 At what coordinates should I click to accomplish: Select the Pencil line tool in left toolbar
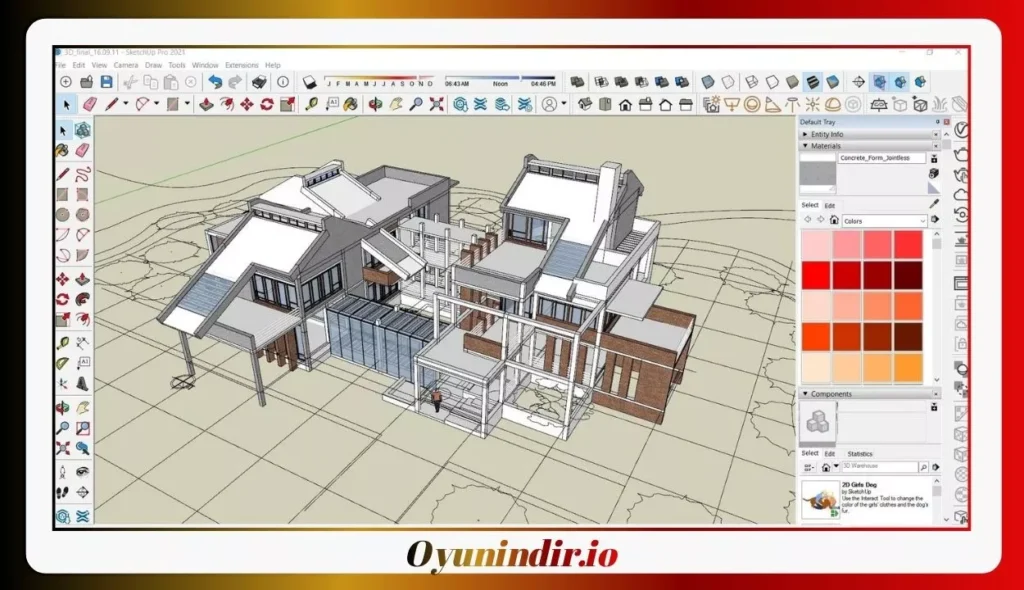pyautogui.click(x=63, y=174)
